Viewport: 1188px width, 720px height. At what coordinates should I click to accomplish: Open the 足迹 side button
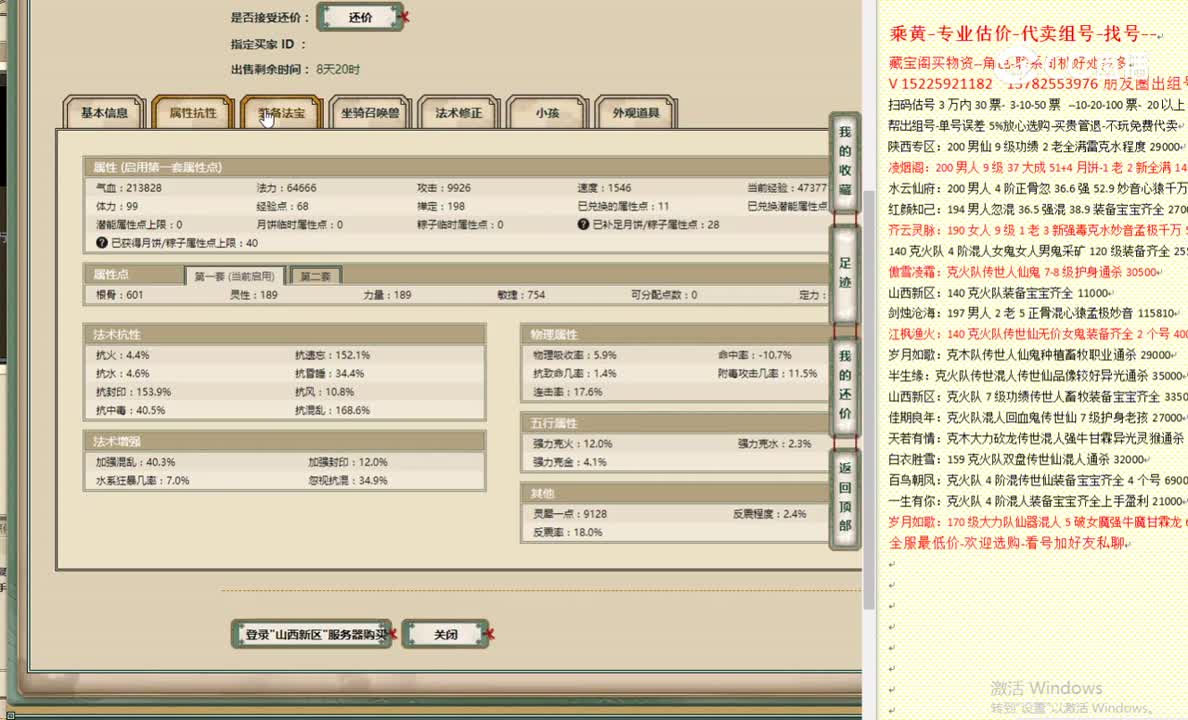[845, 273]
